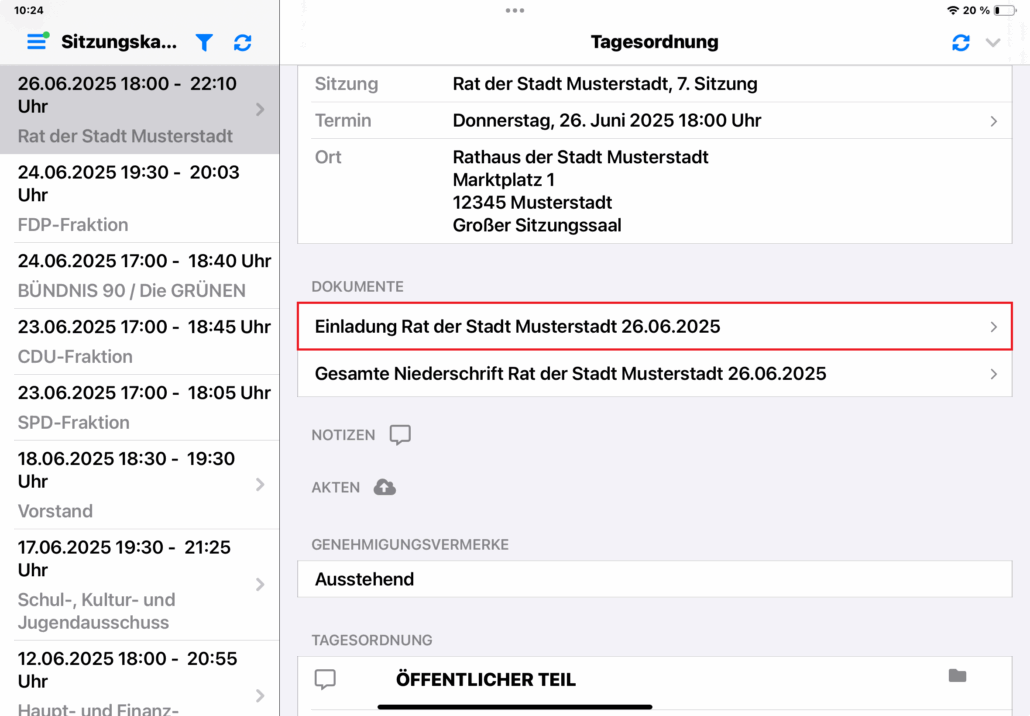Tap the three-dot multitasking control at top
This screenshot has width=1030, height=716.
(515, 10)
